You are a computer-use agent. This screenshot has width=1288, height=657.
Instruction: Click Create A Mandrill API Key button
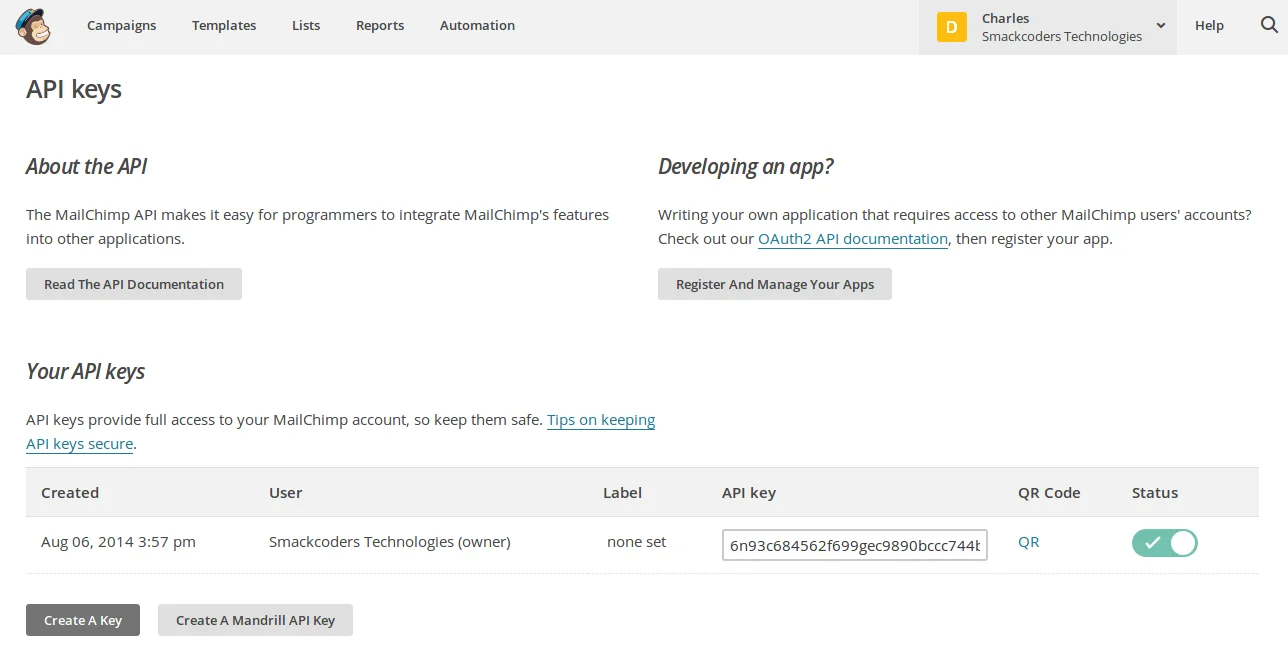255,620
